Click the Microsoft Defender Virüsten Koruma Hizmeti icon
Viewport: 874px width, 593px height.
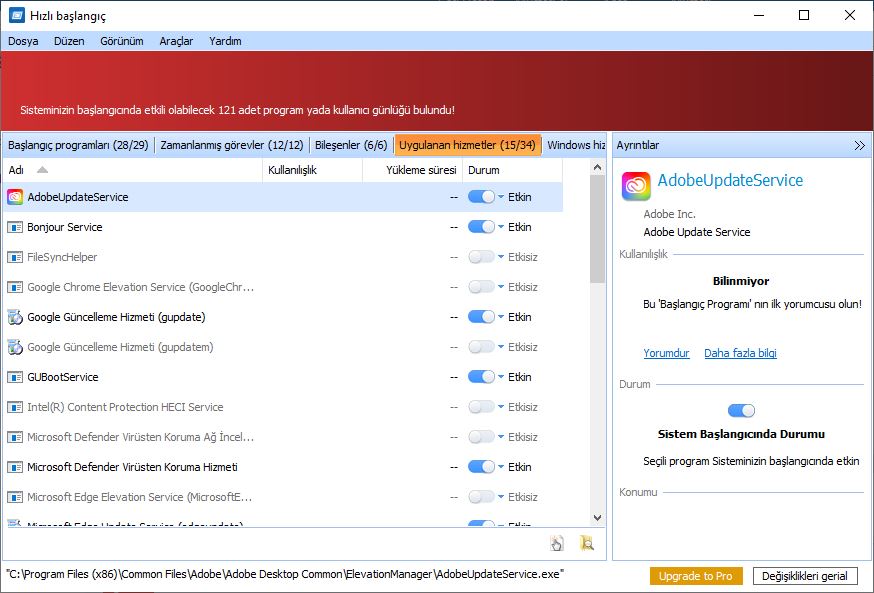click(15, 467)
